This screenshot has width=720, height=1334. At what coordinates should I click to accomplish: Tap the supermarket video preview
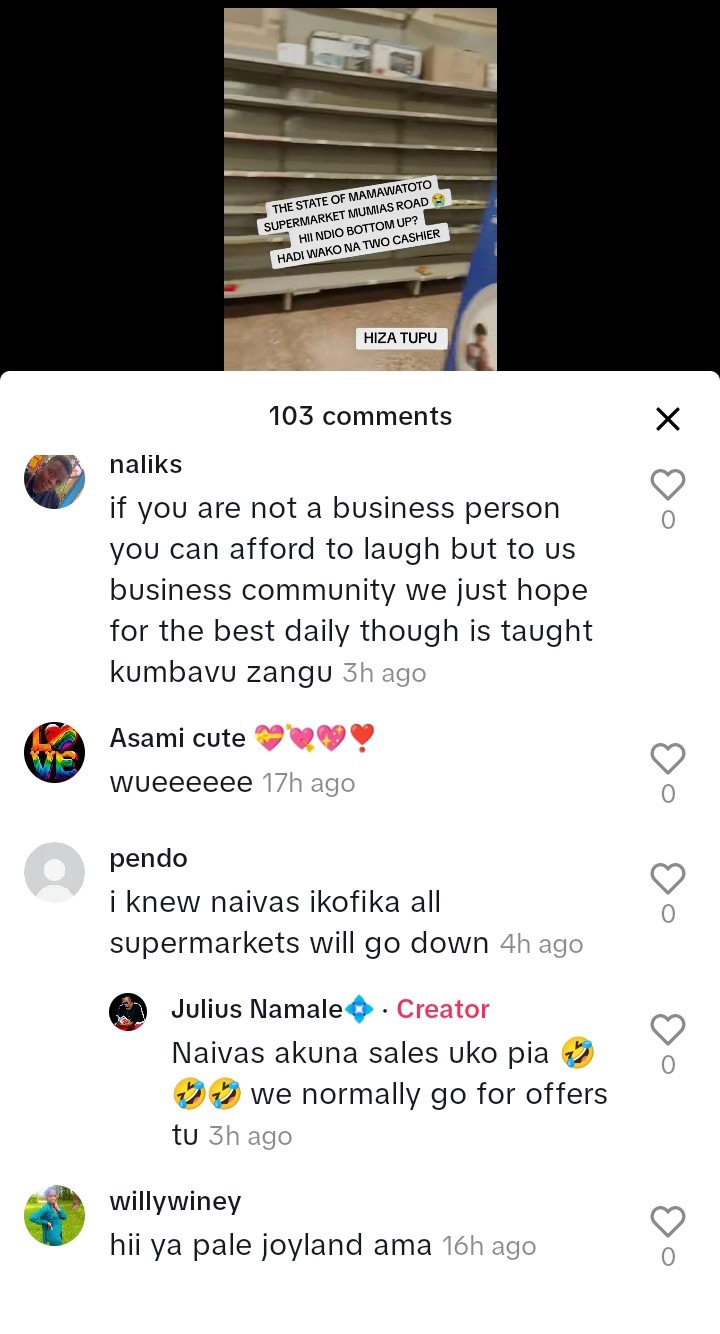pyautogui.click(x=360, y=189)
